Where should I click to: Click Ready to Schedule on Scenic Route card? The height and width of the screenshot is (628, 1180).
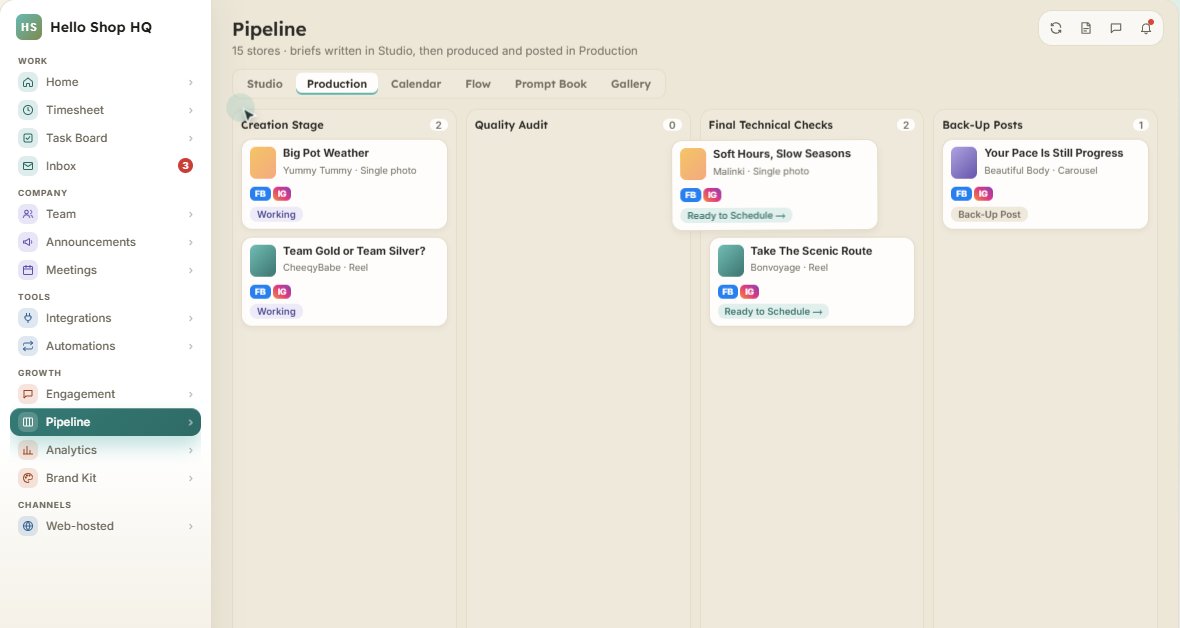773,311
